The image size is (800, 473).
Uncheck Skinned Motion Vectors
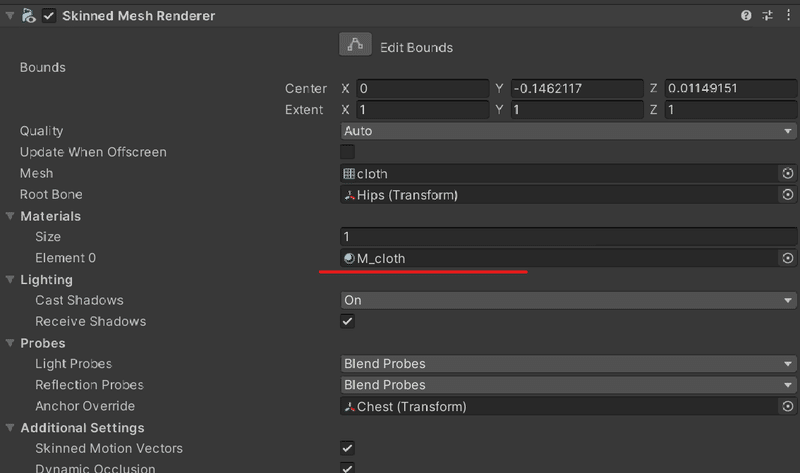click(347, 448)
